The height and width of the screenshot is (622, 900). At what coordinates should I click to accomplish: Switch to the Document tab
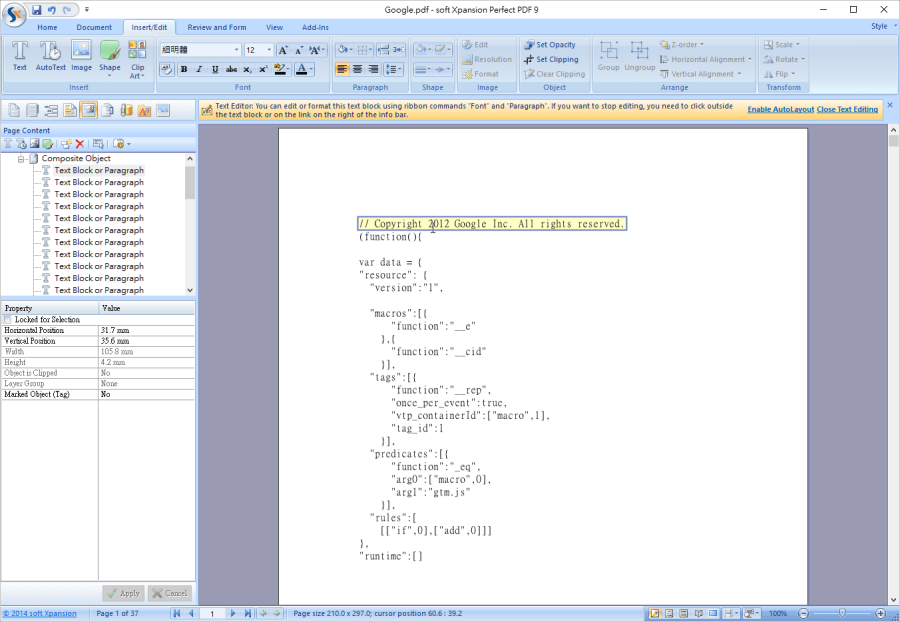[94, 27]
